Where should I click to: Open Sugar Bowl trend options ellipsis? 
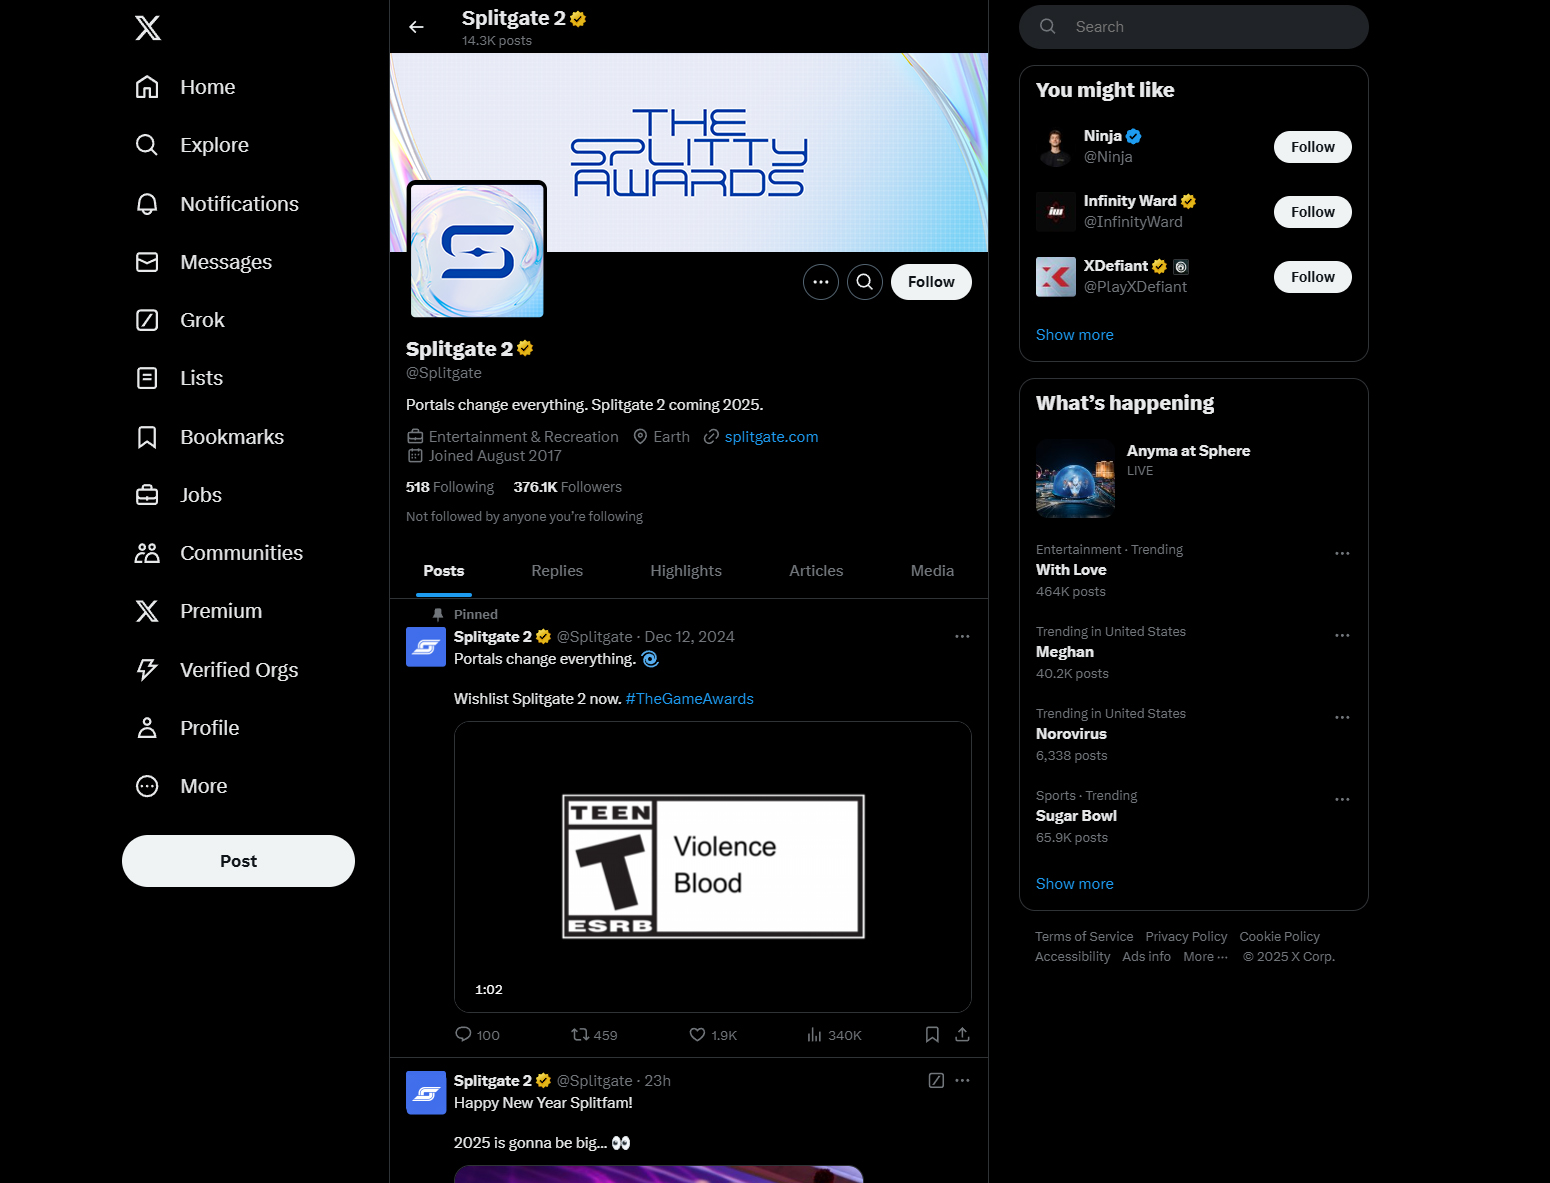[1342, 799]
